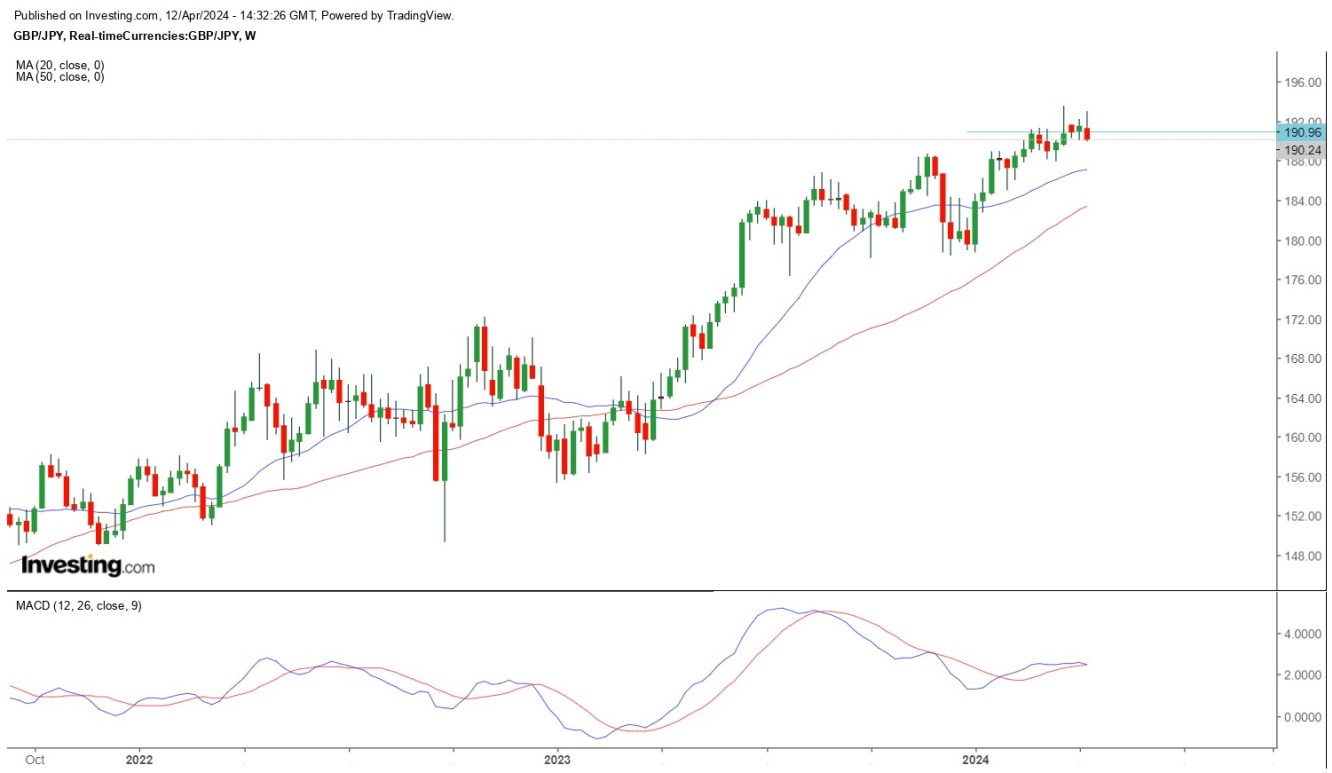1332x773 pixels.
Task: Click the 156.00 price axis label
Action: pos(1303,478)
